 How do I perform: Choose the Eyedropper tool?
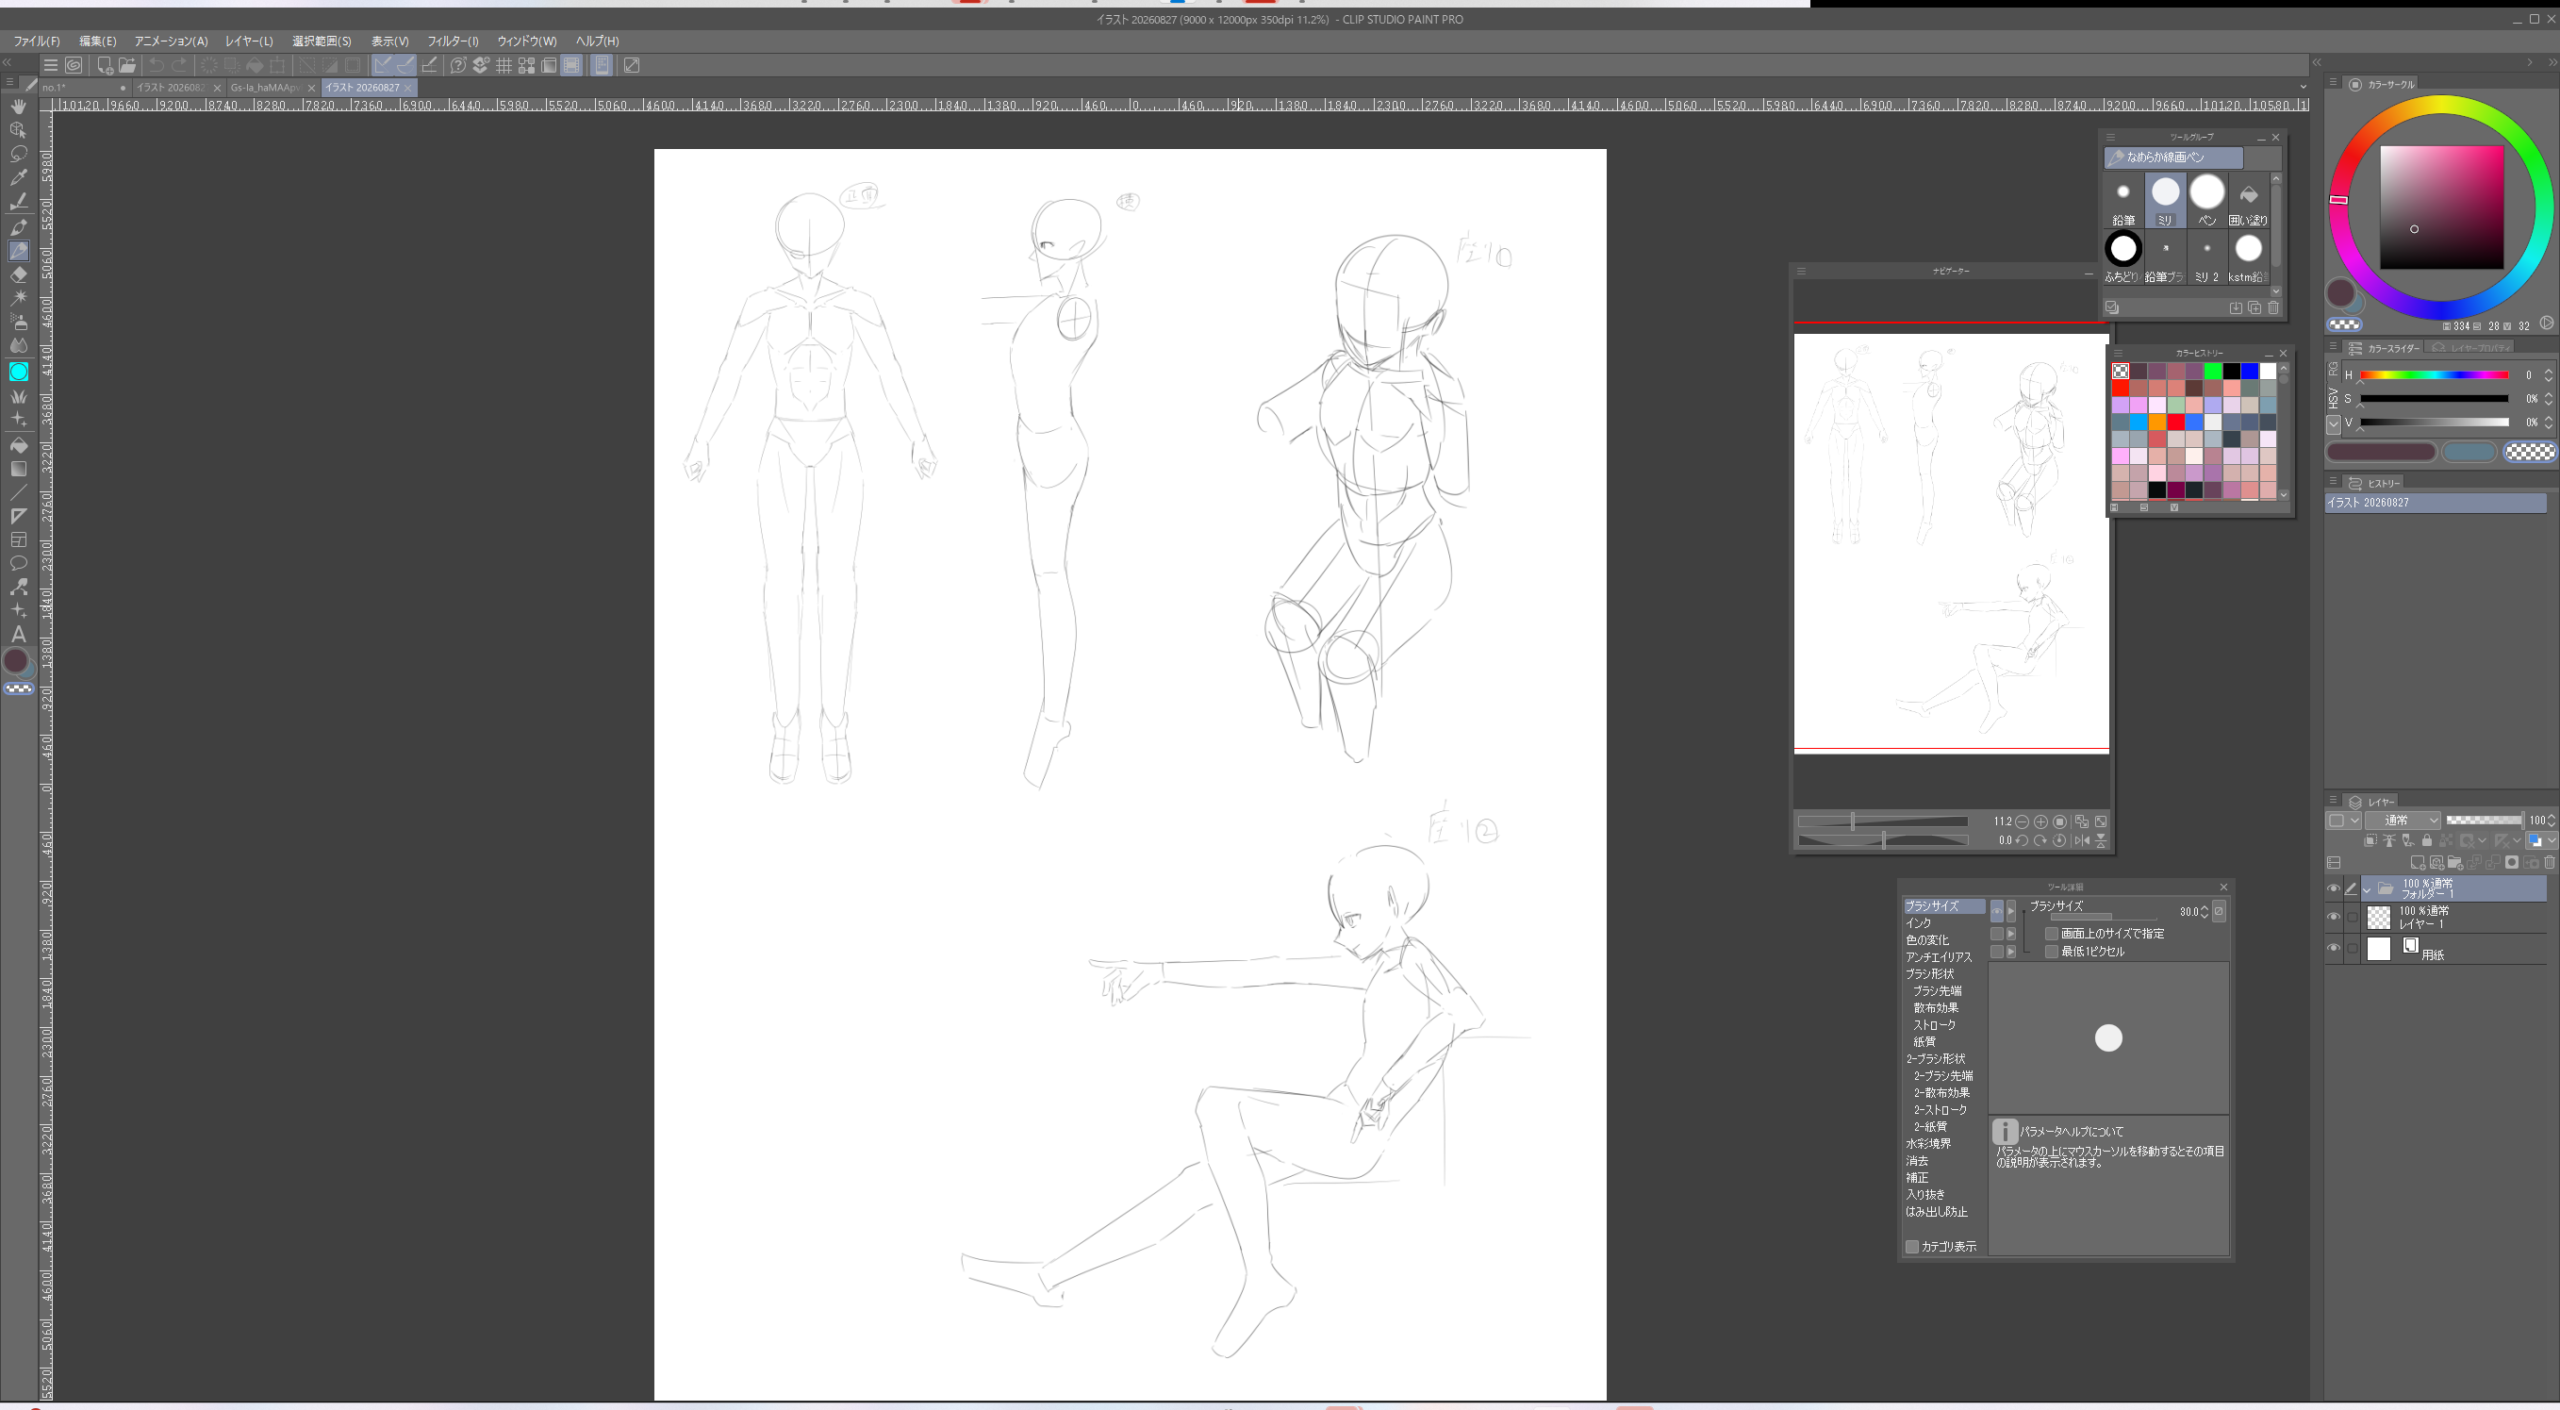[18, 178]
